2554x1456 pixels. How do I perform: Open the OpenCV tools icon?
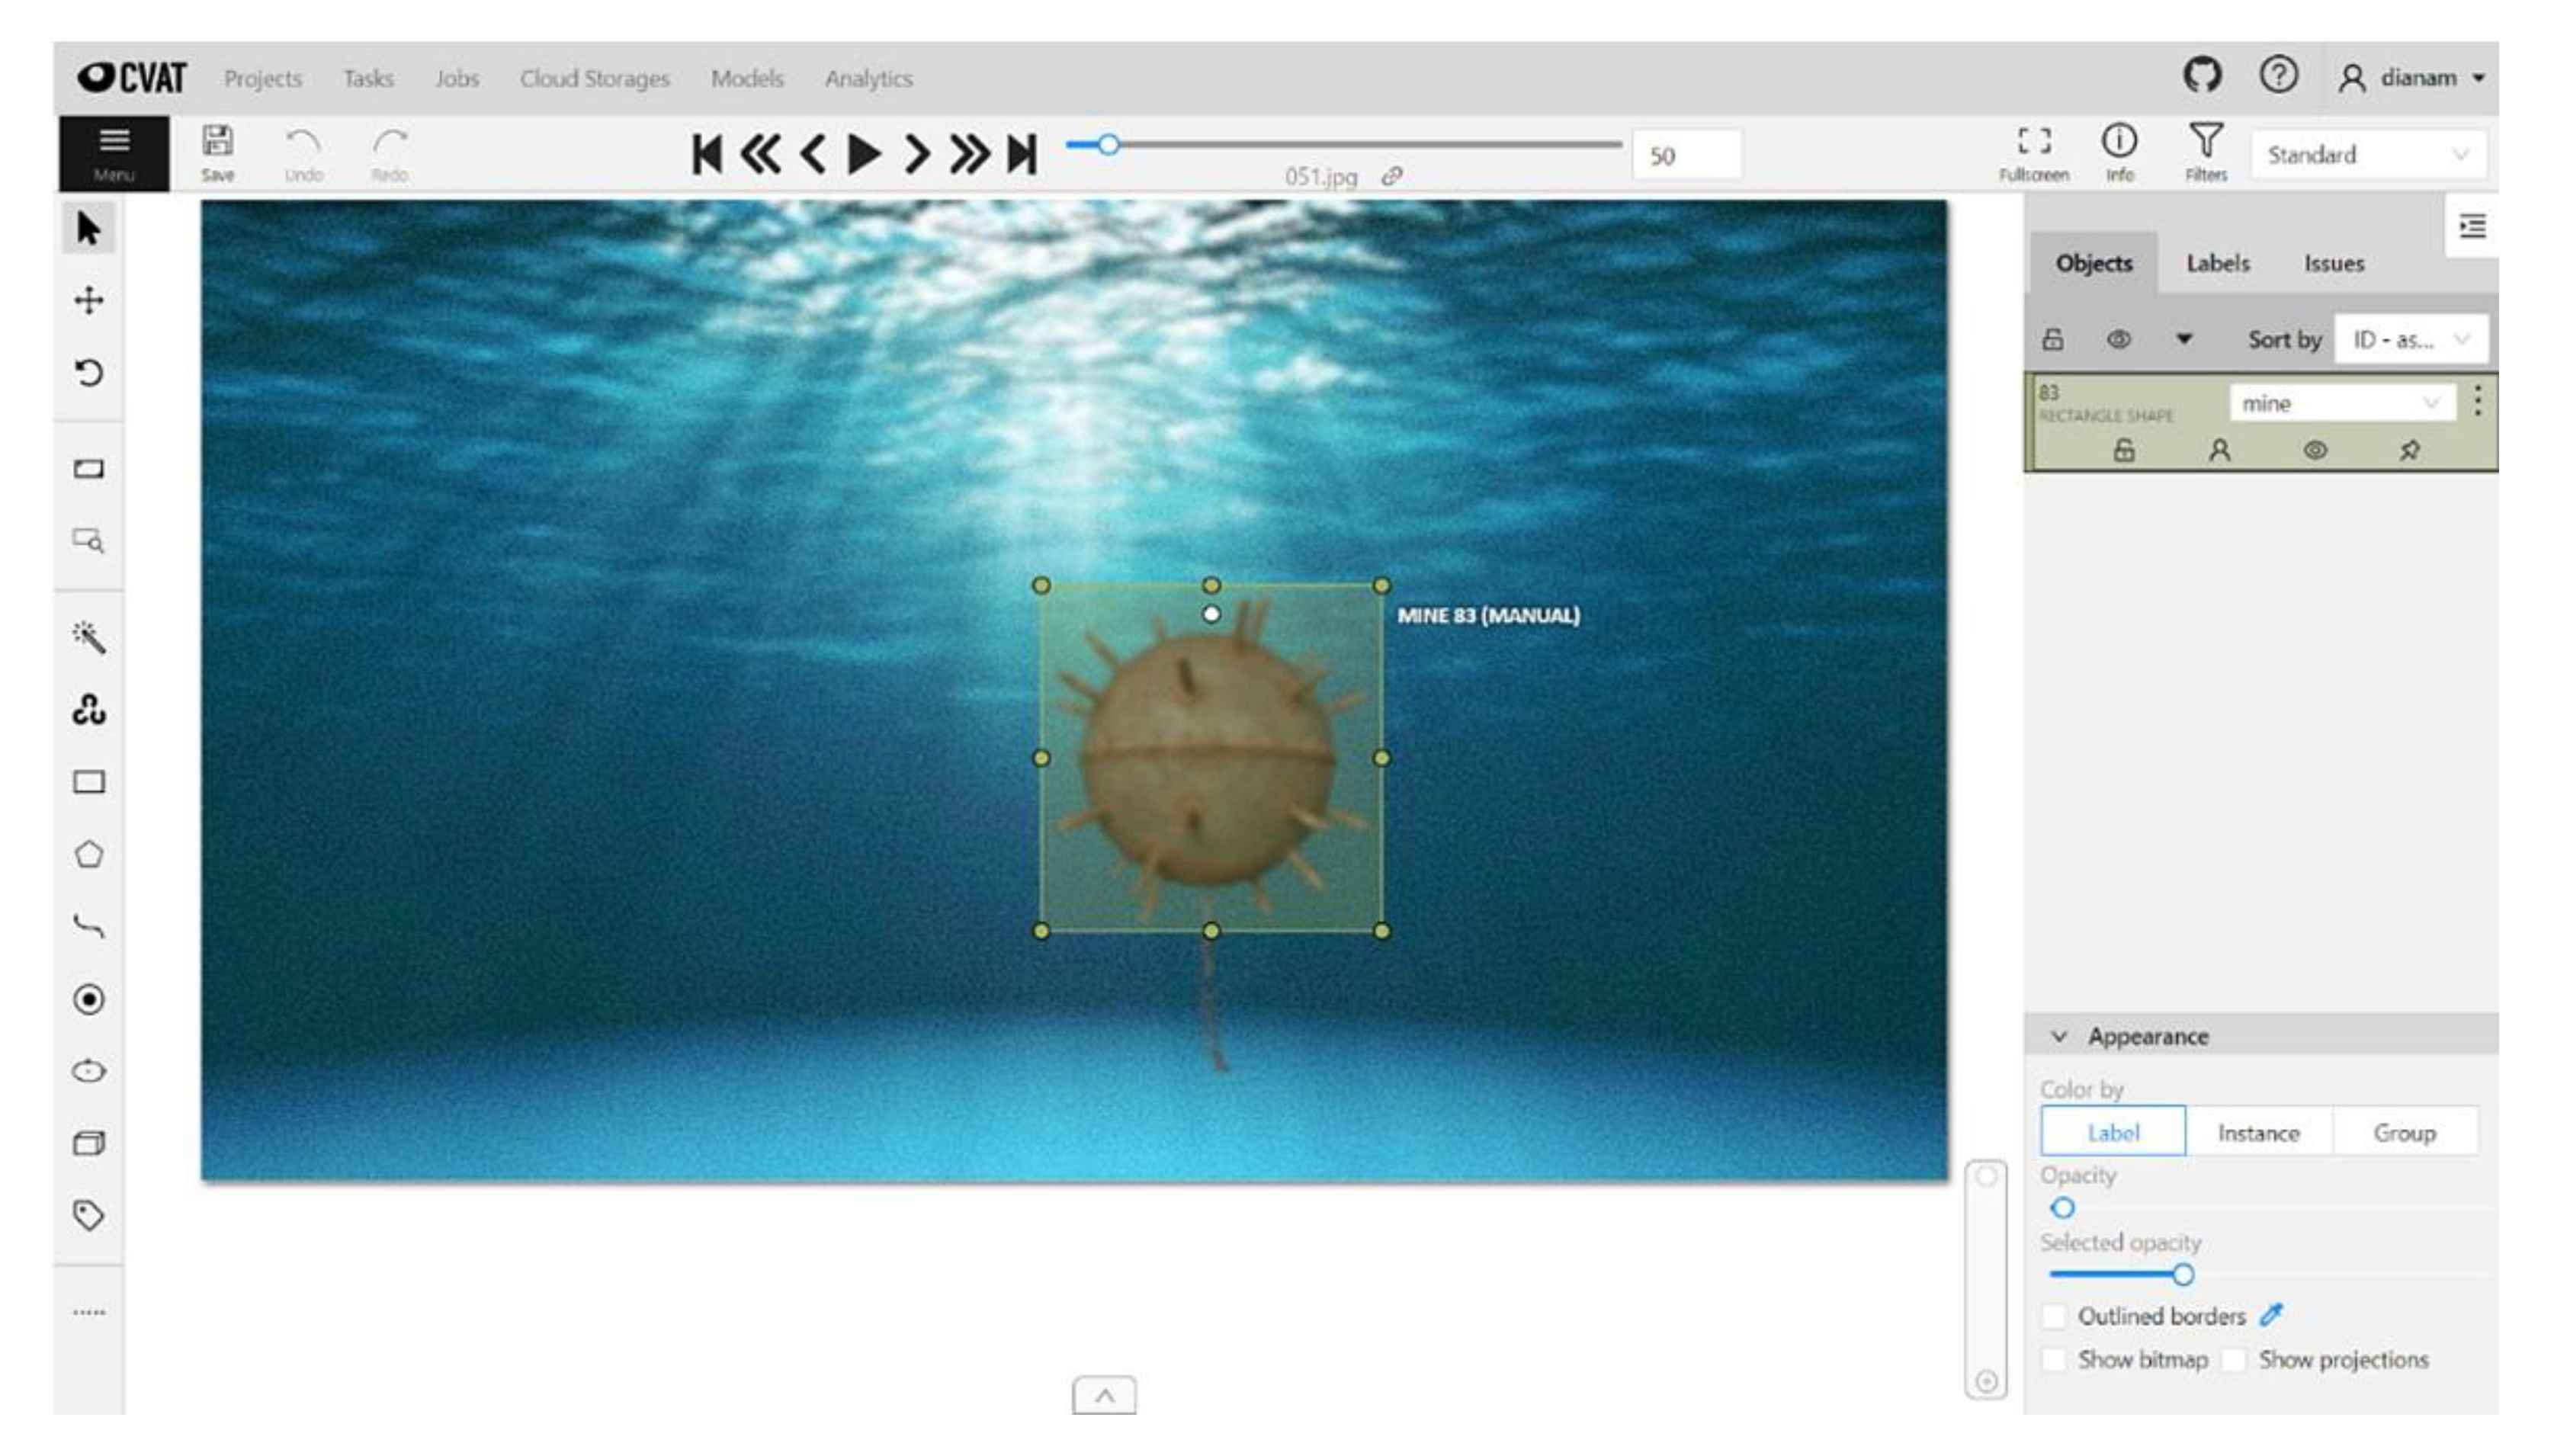pos(88,710)
